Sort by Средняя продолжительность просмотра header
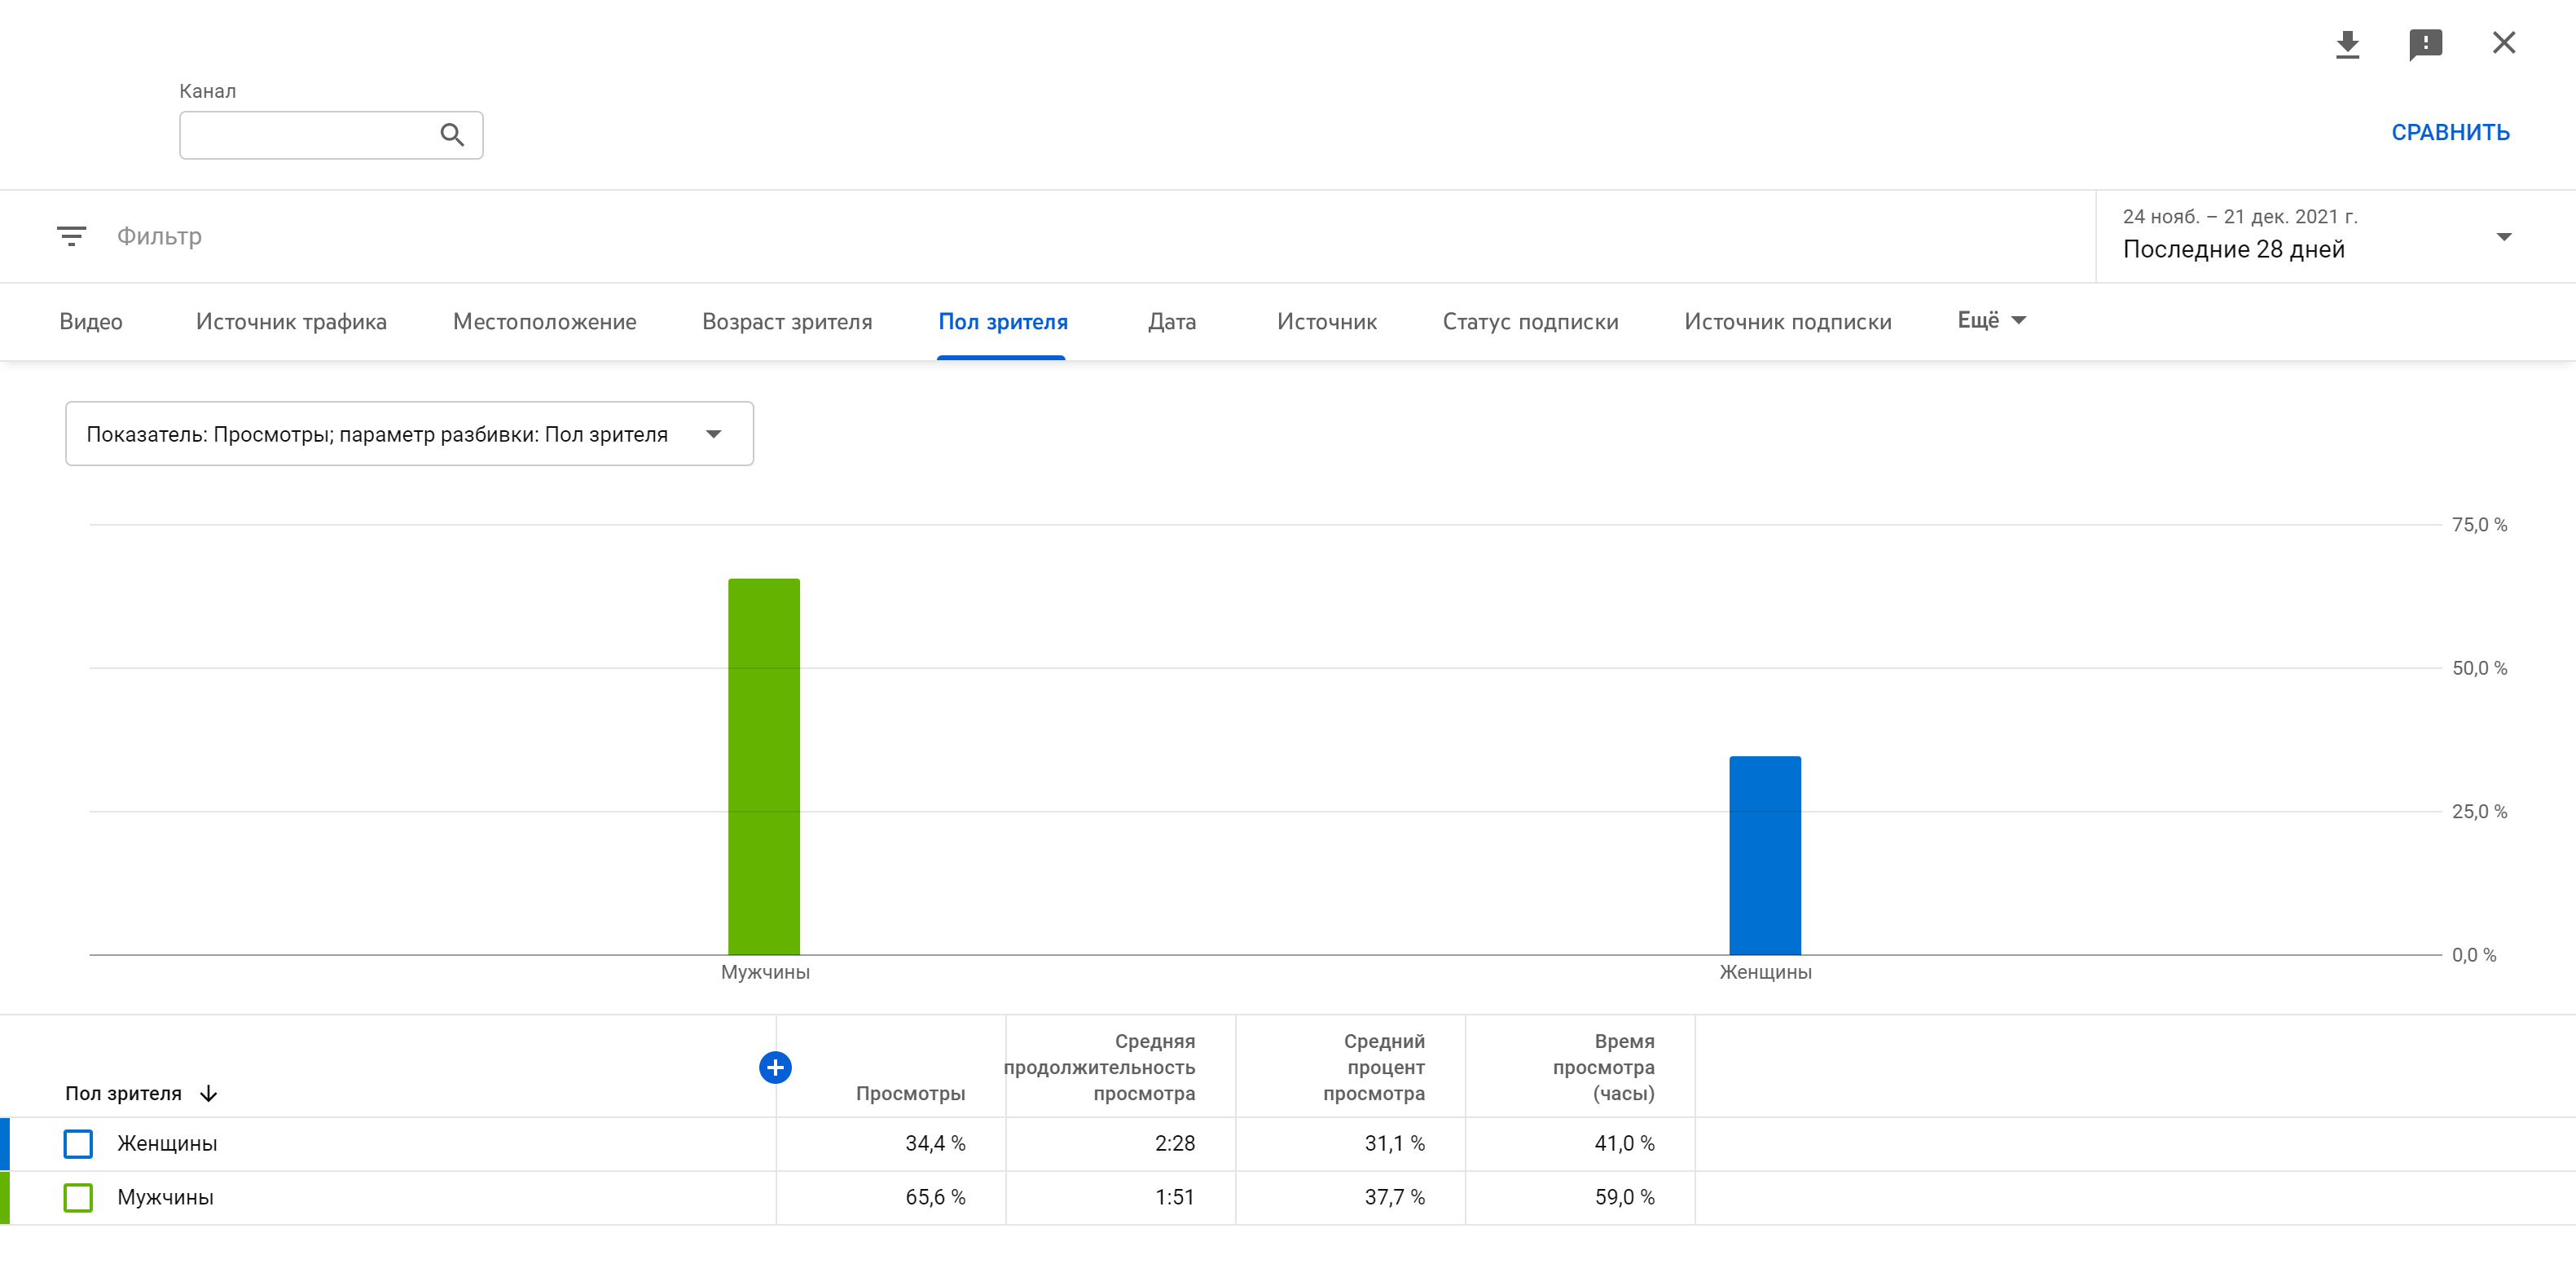2576x1277 pixels. tap(1099, 1067)
